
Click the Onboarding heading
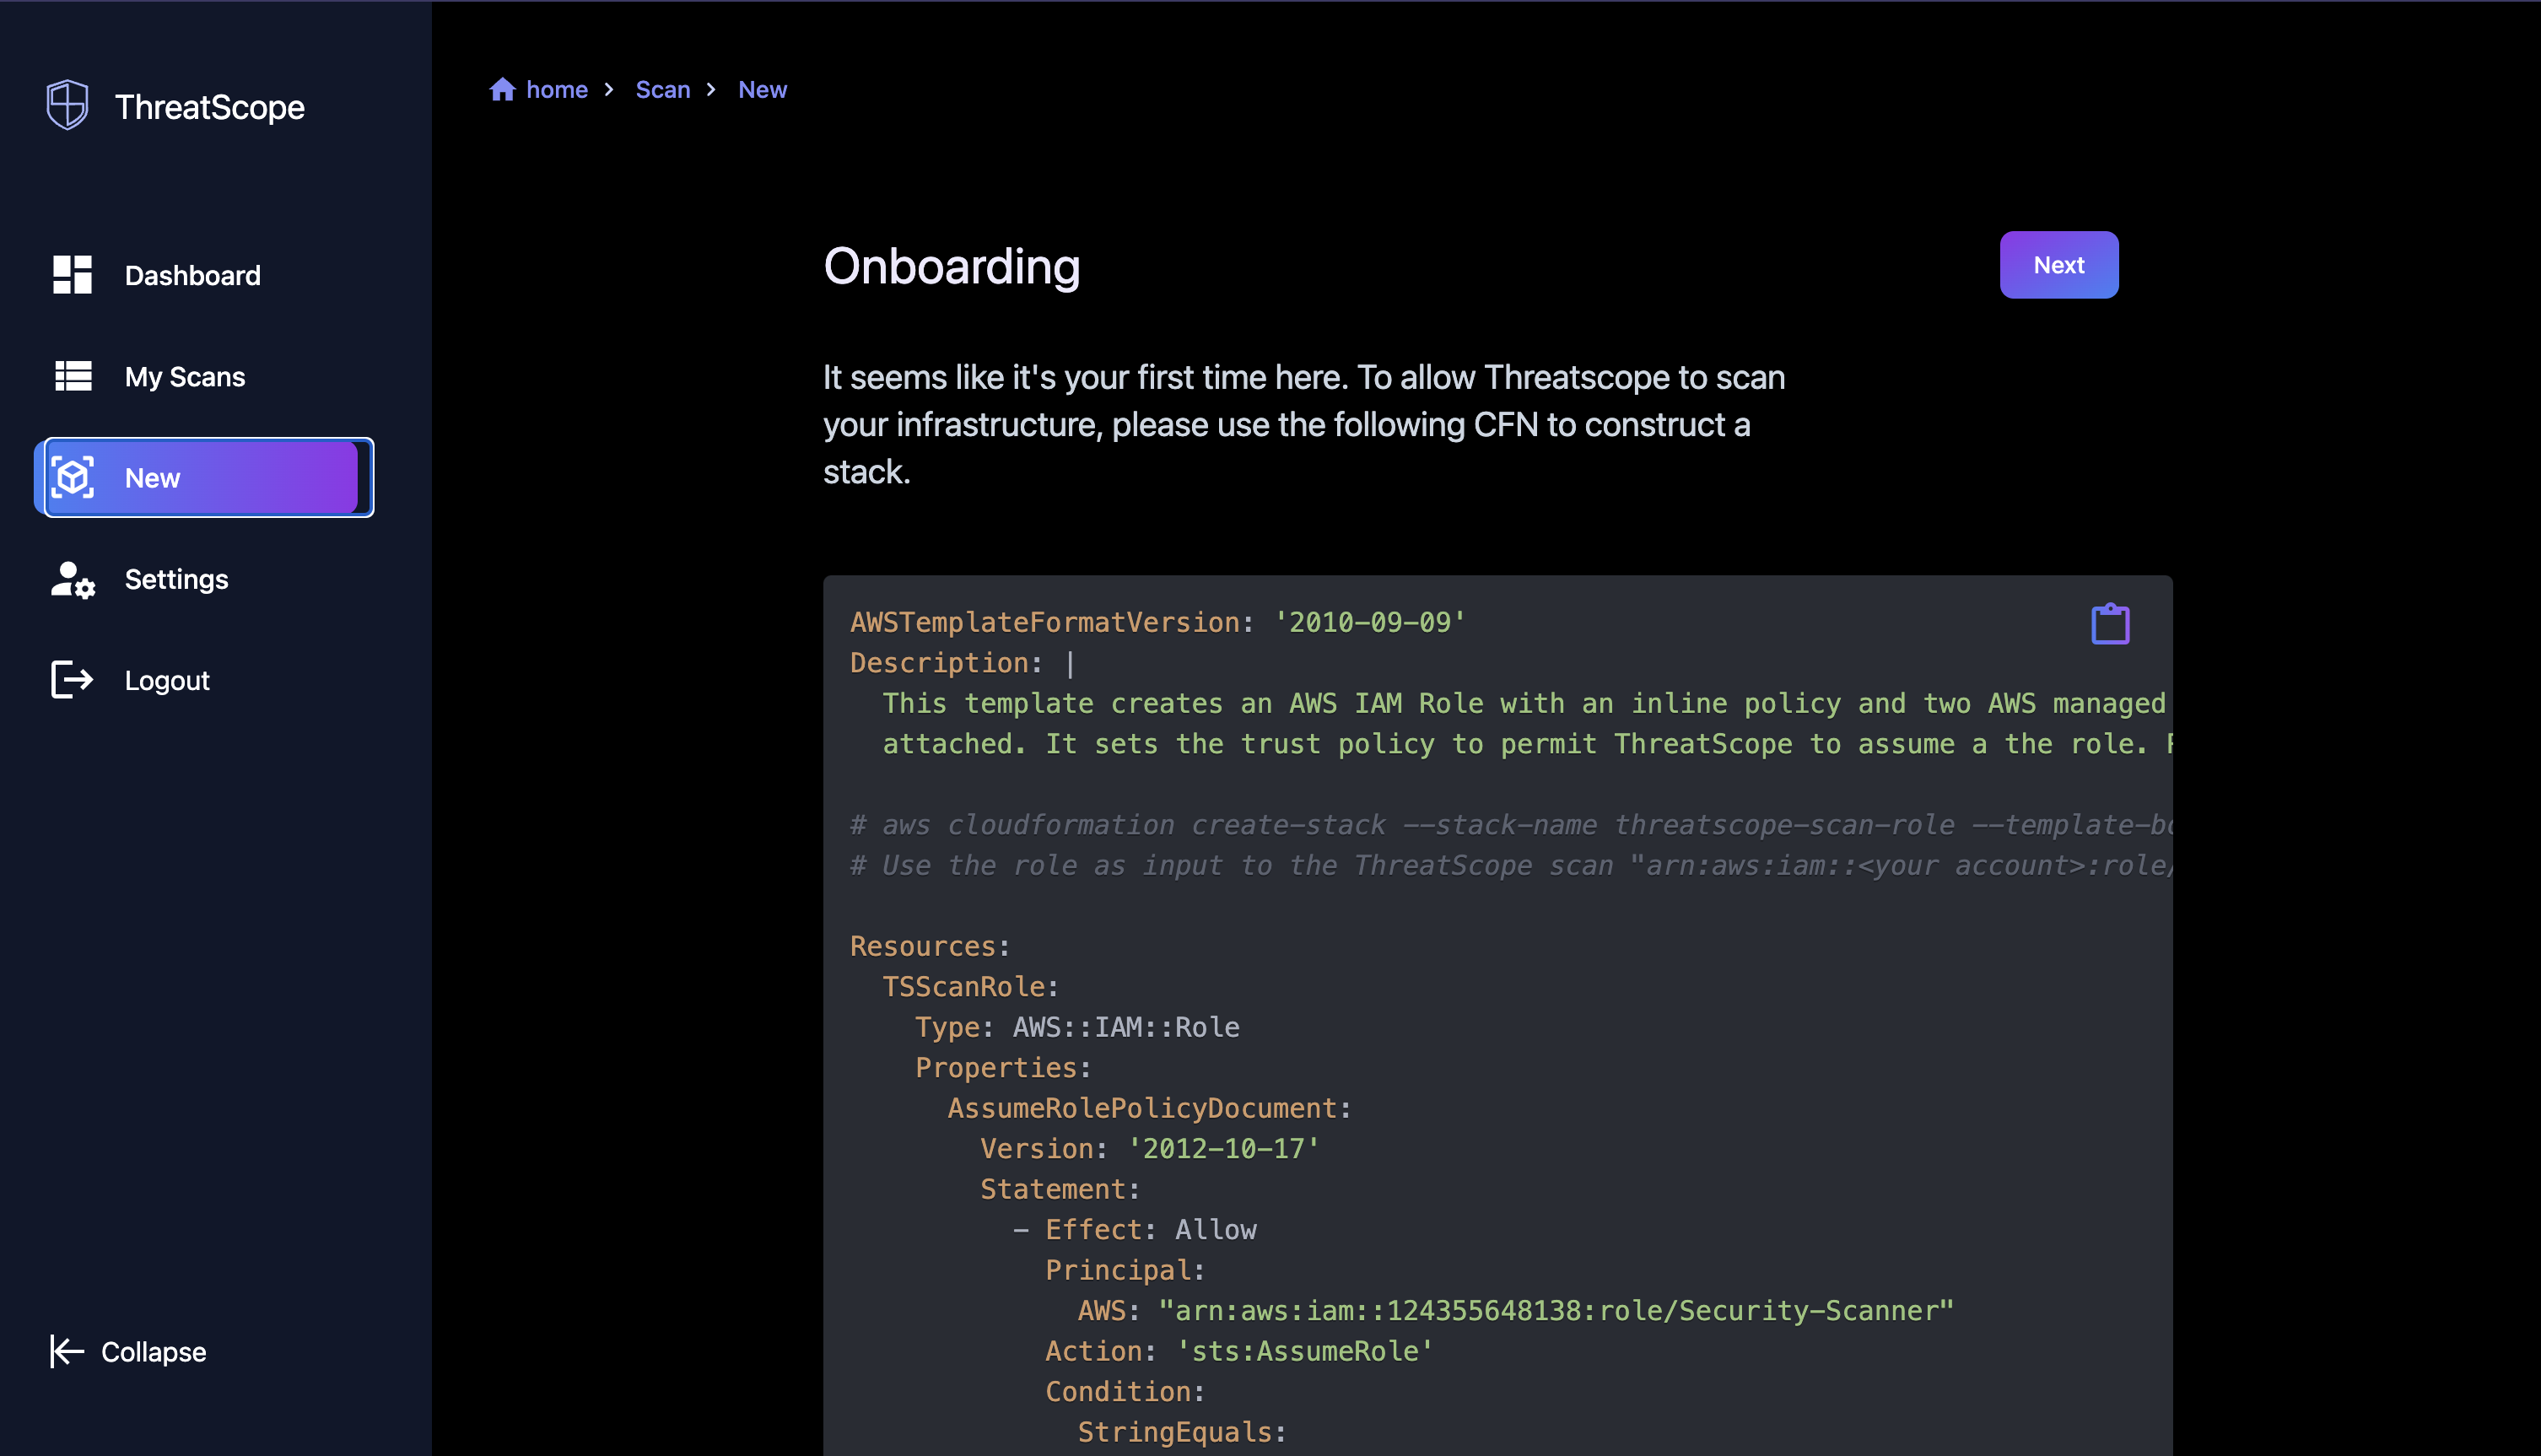[x=952, y=267]
